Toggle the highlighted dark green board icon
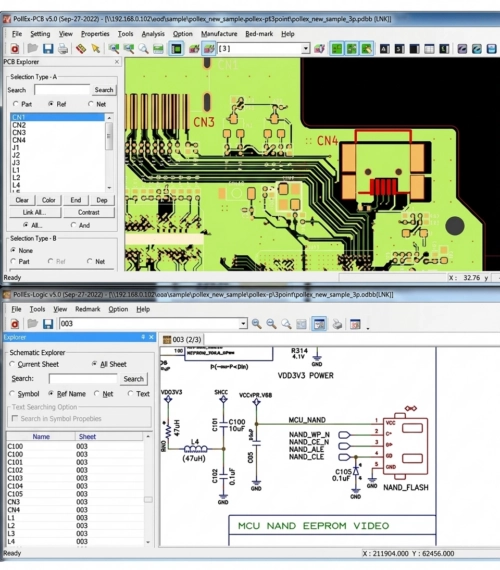This screenshot has height=570, width=500. point(176,48)
